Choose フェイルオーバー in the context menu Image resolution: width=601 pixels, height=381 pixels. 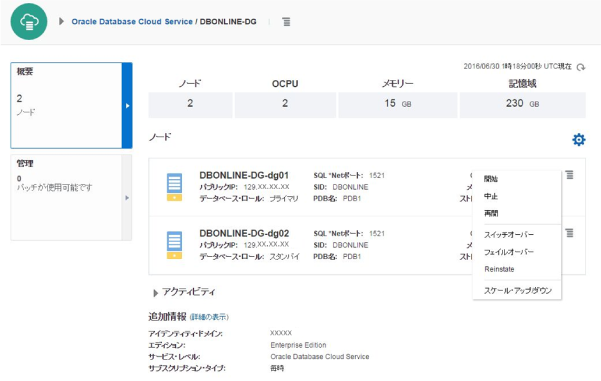[509, 252]
